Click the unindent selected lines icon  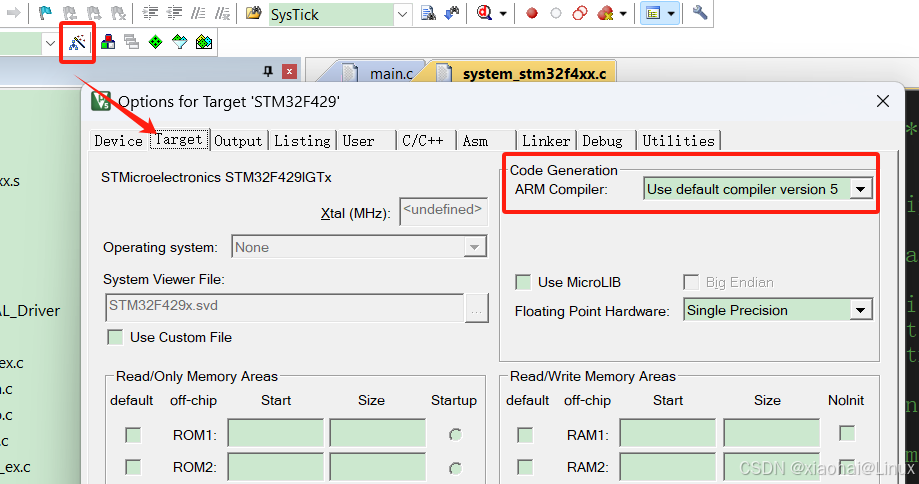pos(174,13)
